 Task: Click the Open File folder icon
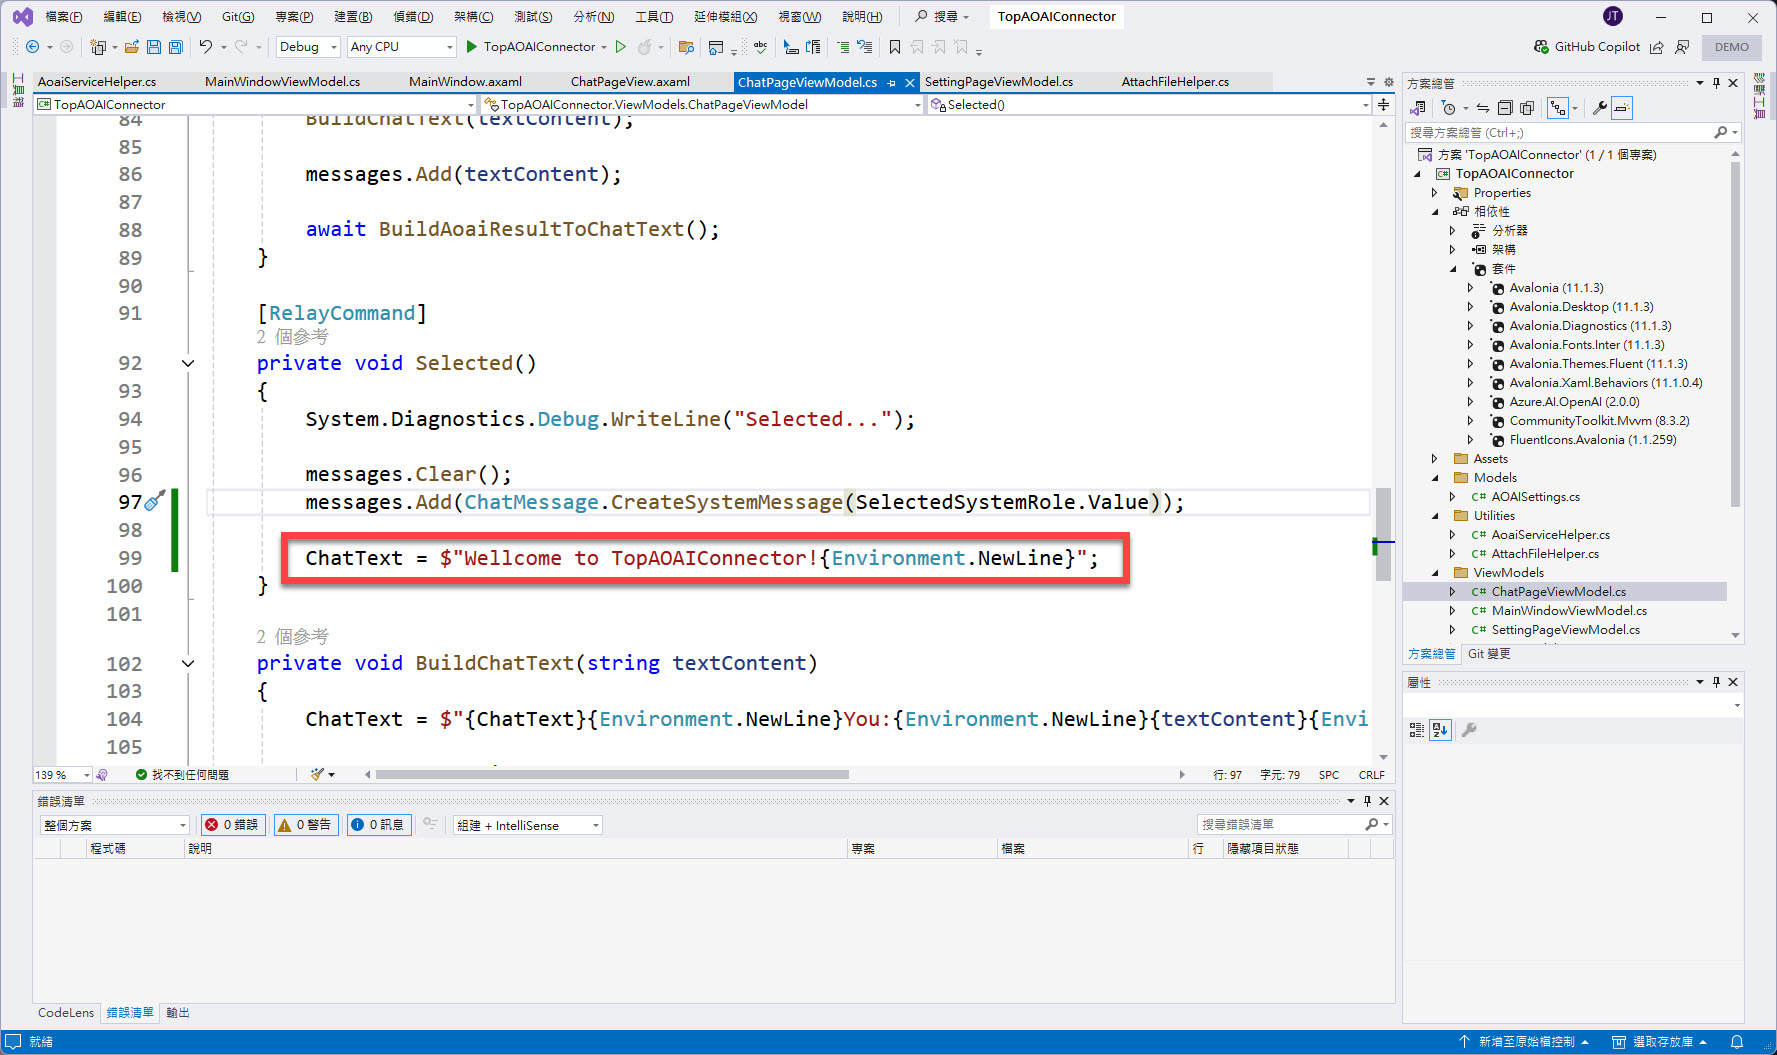click(x=131, y=47)
